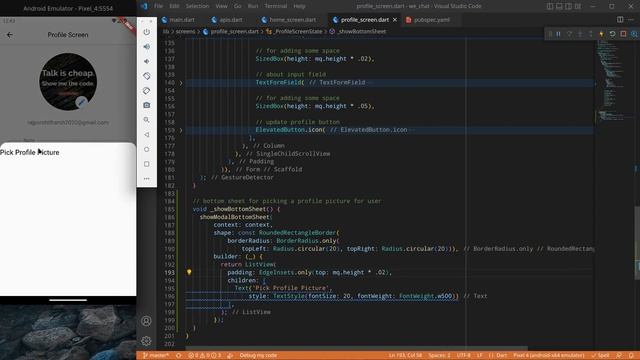Open the Go menu
This screenshot has height=360, width=640.
238,6
